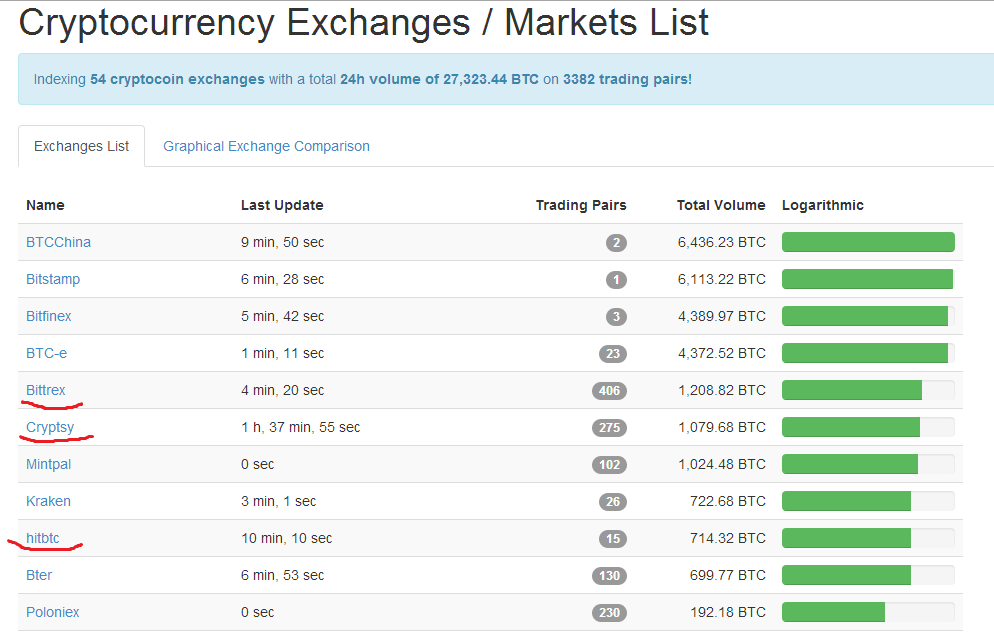
Task: Click Mintpal's logarithmic volume bar
Action: coord(868,464)
